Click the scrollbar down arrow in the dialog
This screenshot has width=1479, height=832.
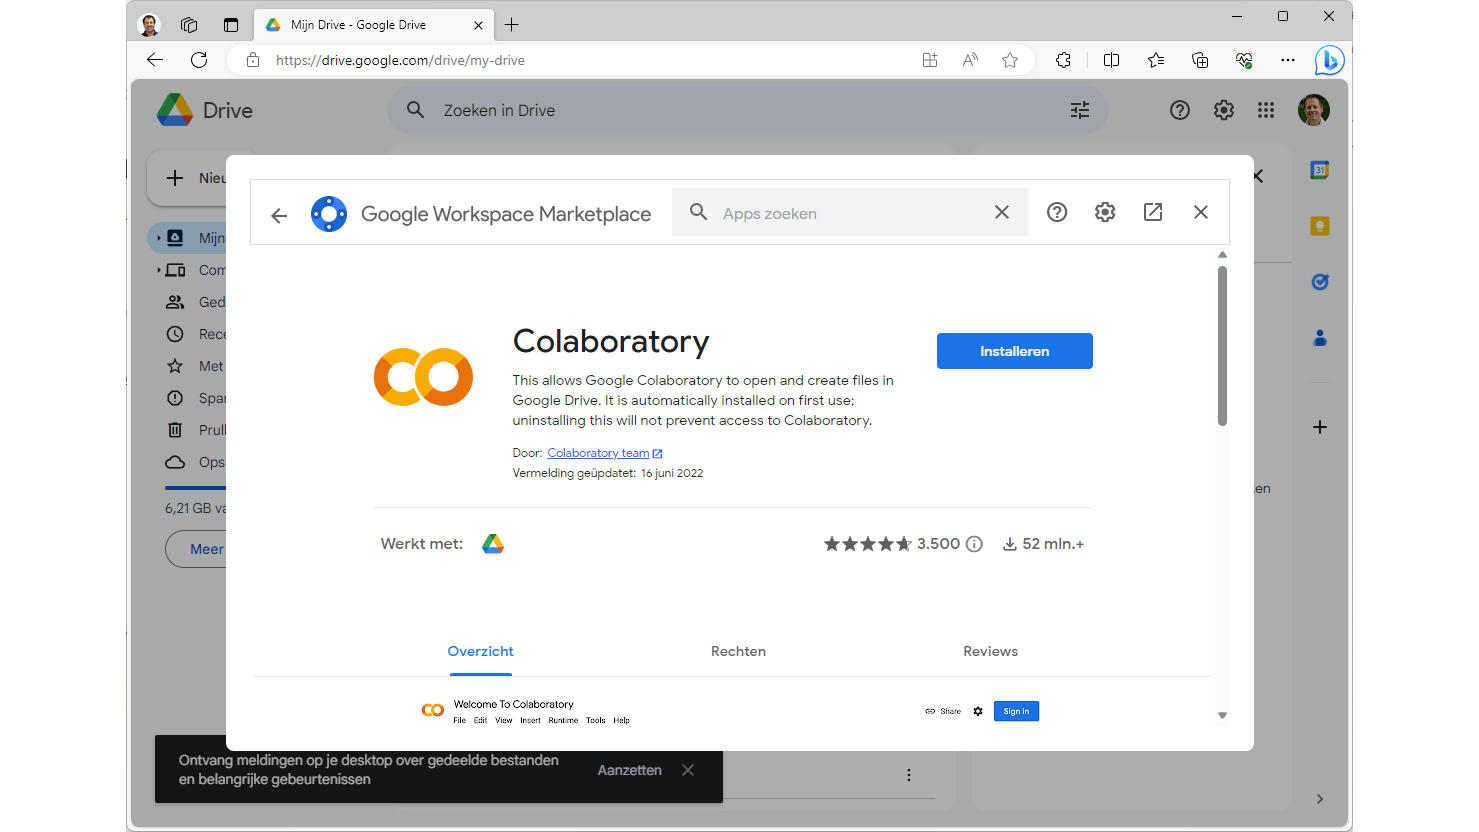tap(1222, 715)
